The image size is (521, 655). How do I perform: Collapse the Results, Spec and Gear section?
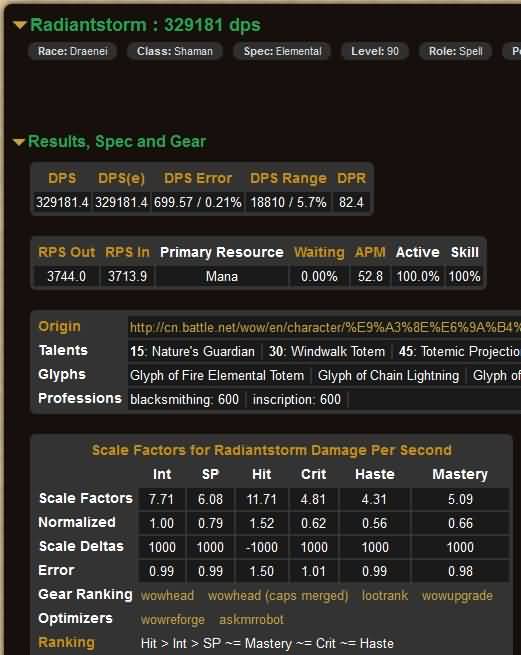click(20, 142)
